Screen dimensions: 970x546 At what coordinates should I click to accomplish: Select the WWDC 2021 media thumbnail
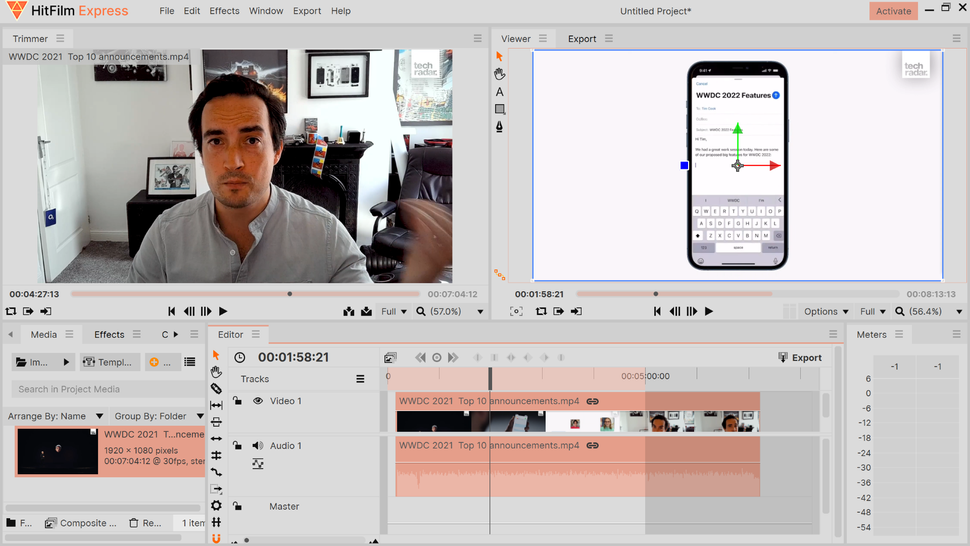click(x=58, y=451)
